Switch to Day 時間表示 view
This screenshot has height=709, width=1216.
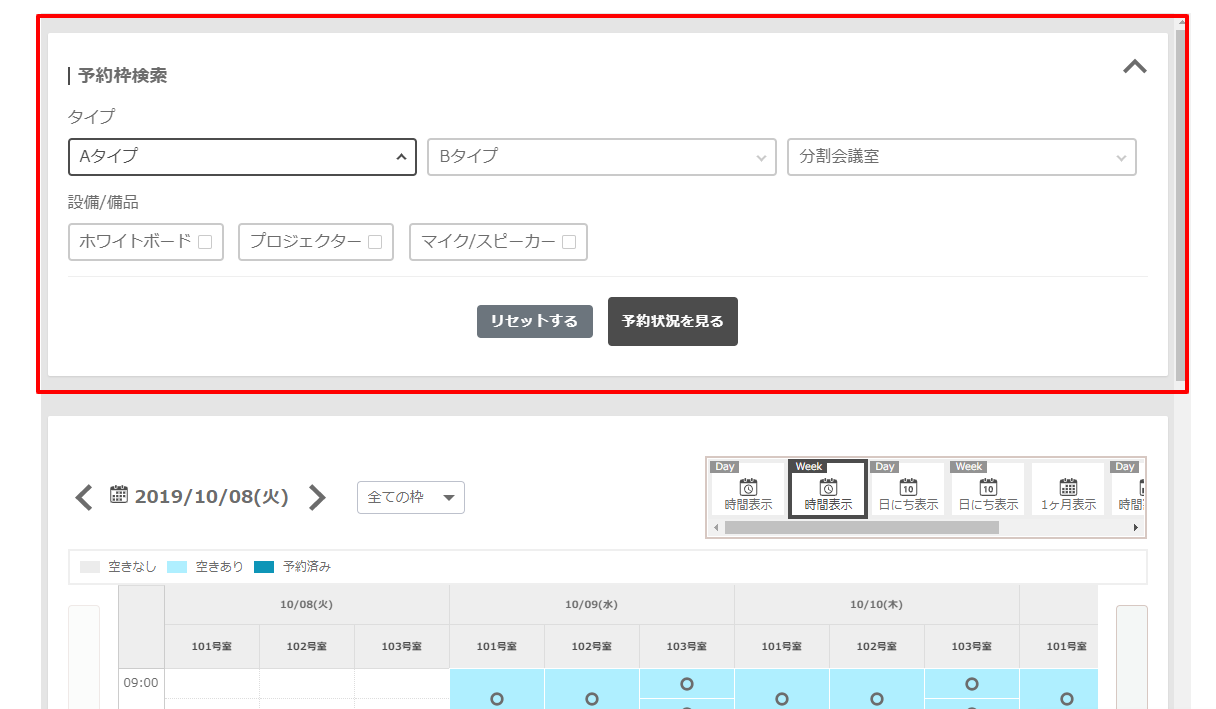click(x=748, y=490)
